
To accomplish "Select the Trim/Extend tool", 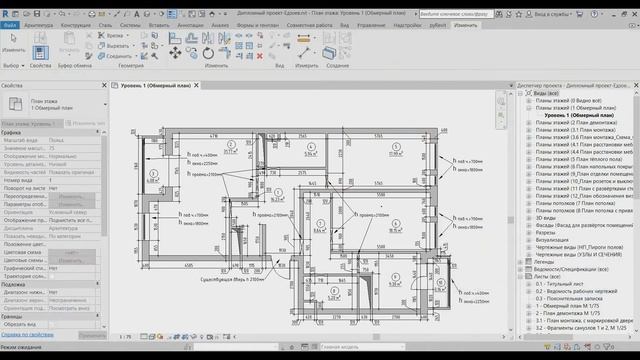I will 224,53.
